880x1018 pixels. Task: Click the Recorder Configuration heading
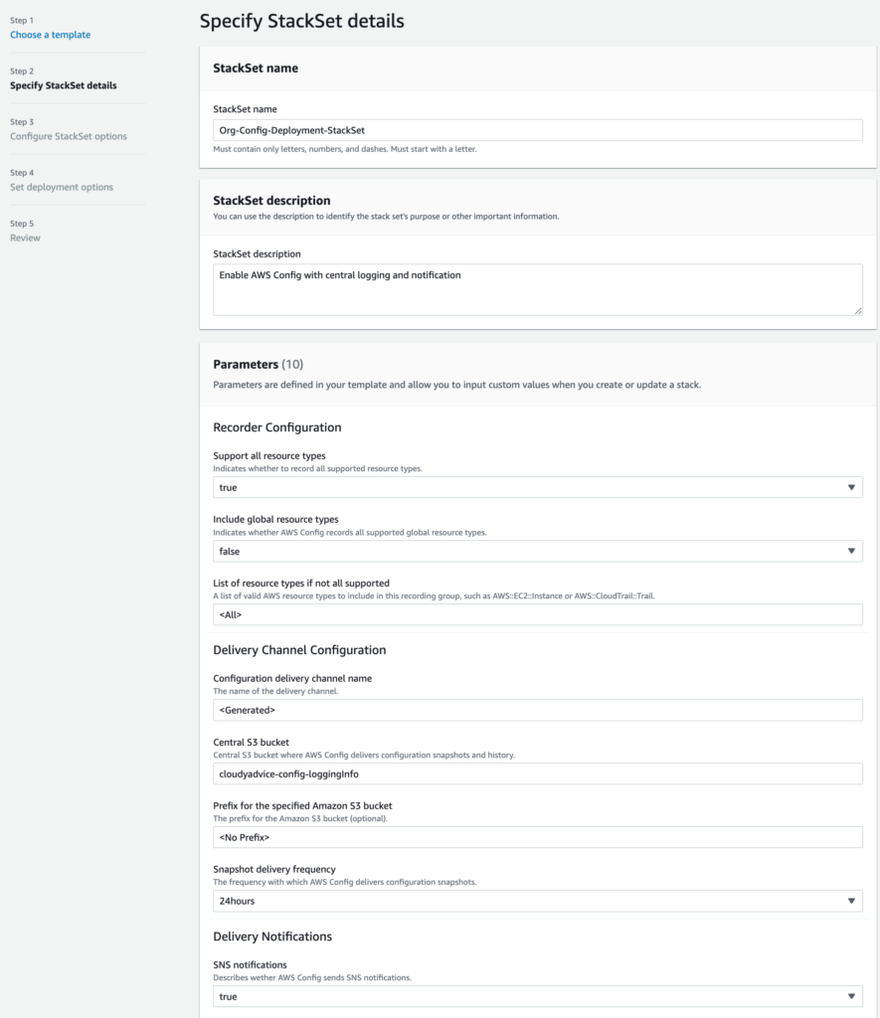(277, 428)
